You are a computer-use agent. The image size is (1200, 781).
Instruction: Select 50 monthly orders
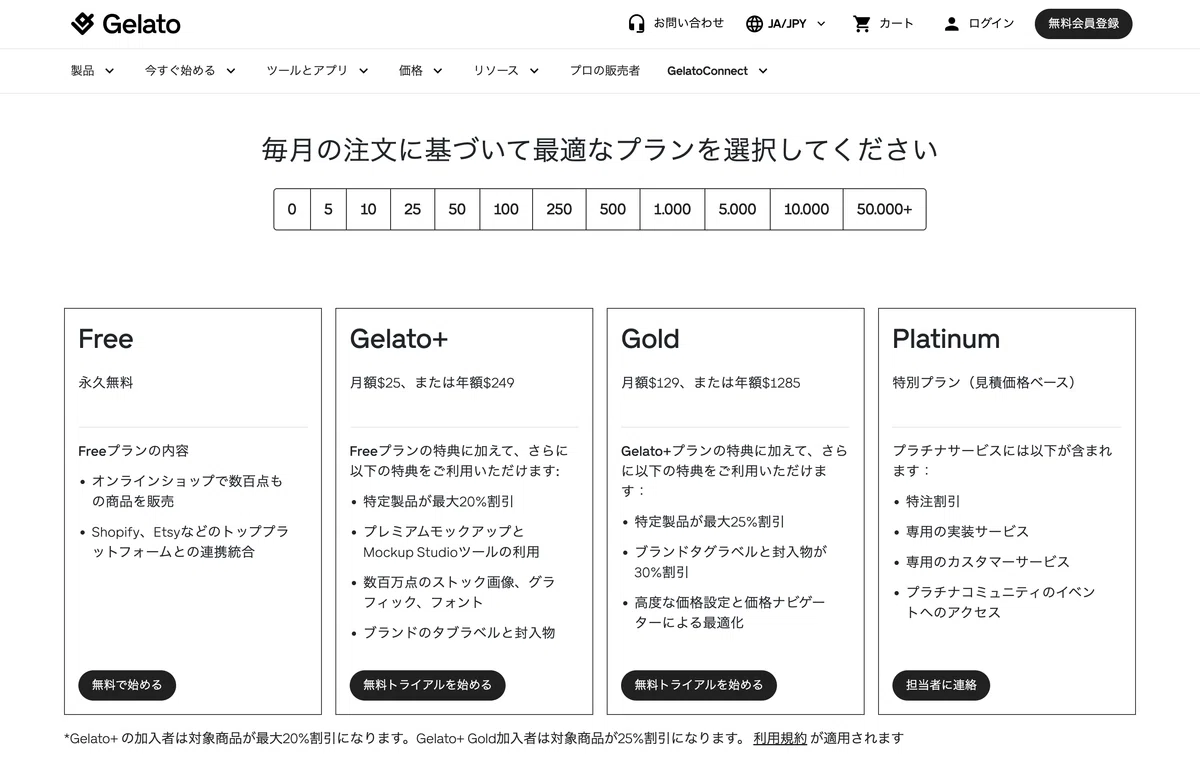[x=457, y=209]
